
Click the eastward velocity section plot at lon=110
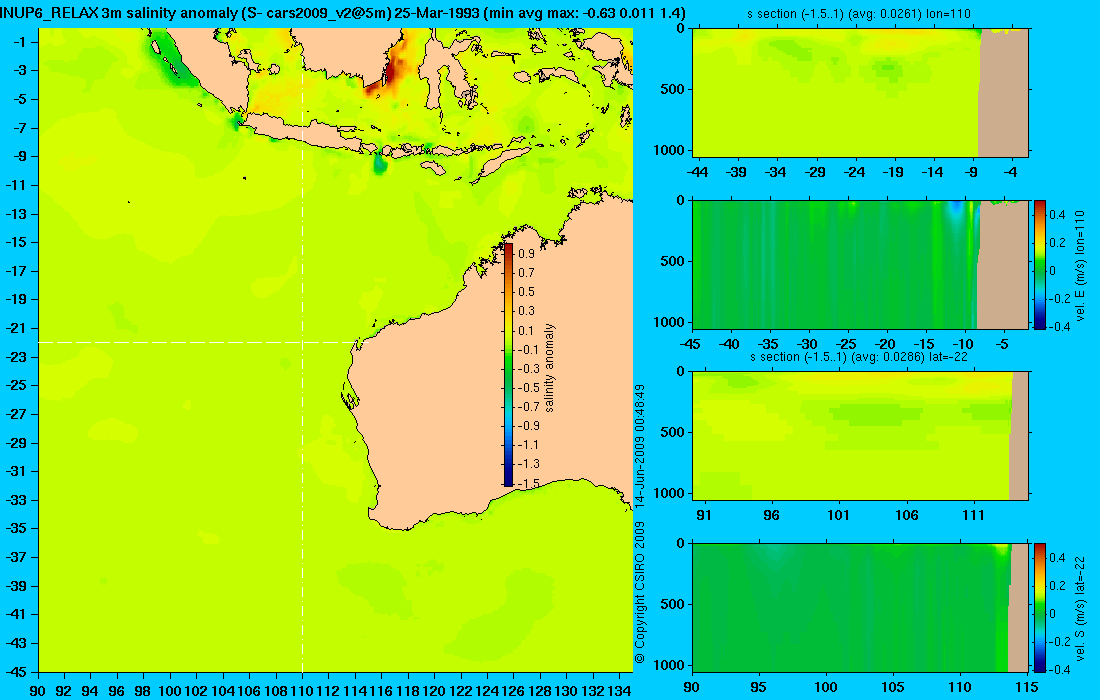pyautogui.click(x=860, y=264)
